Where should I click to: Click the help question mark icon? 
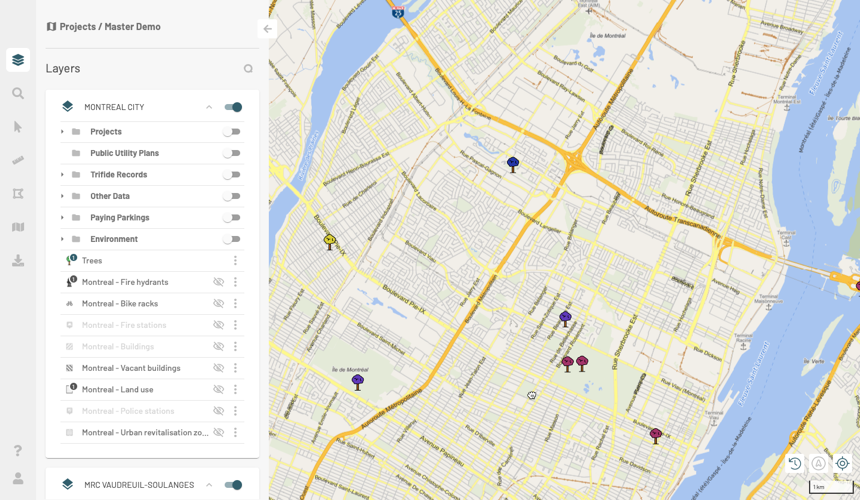[18, 451]
